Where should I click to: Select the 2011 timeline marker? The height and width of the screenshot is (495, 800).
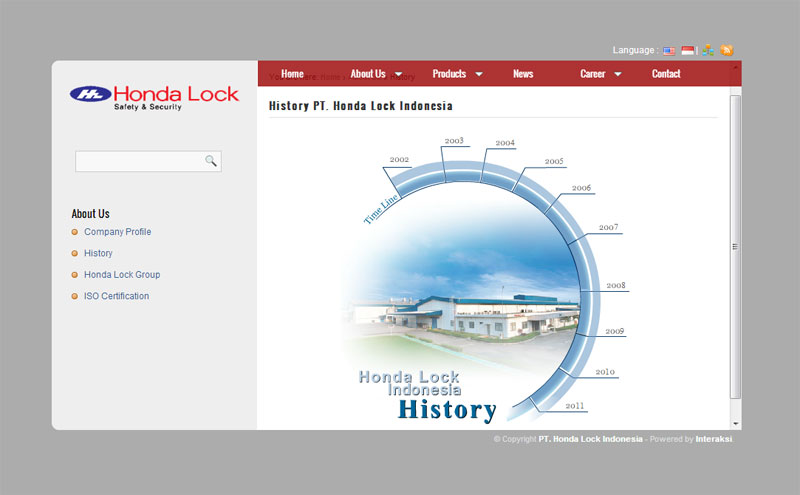[574, 406]
